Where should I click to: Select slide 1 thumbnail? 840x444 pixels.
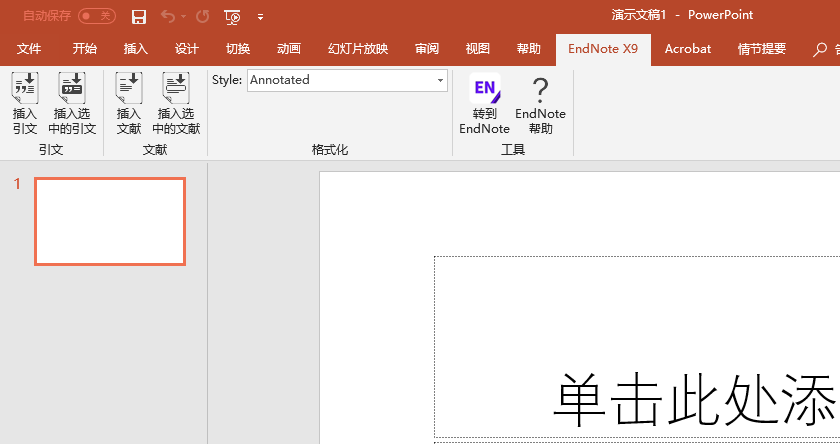tap(110, 221)
